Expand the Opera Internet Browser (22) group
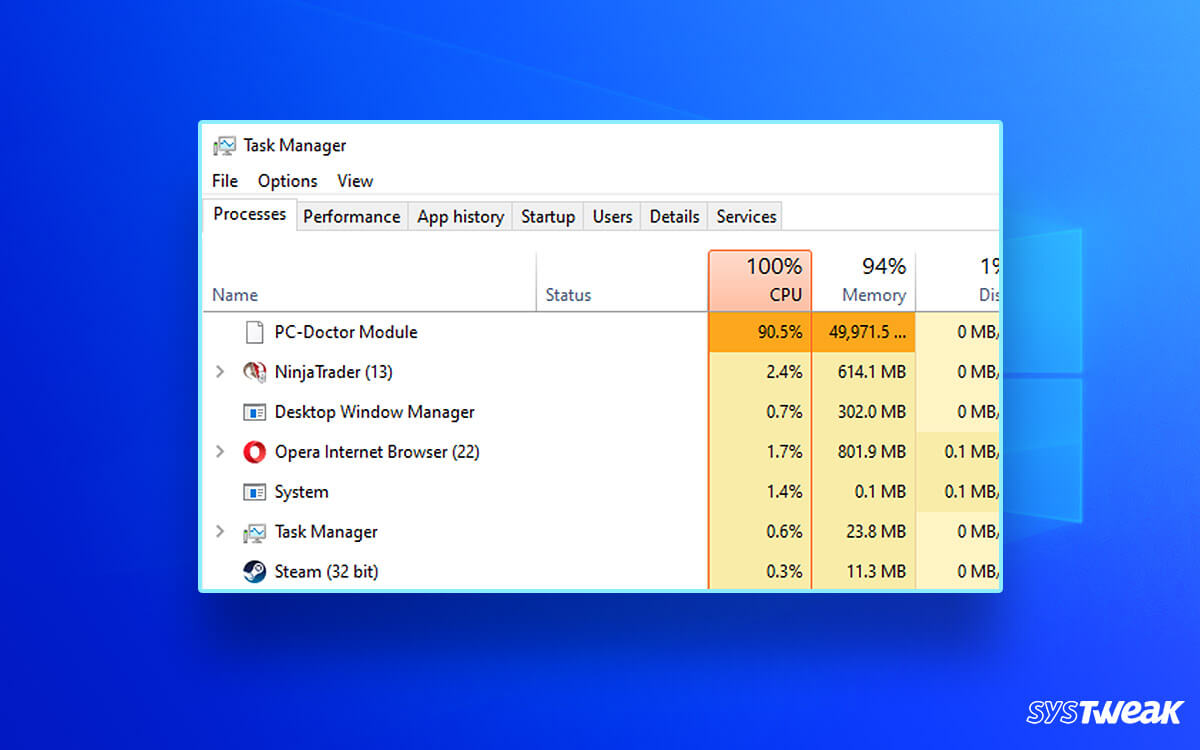 click(x=220, y=452)
